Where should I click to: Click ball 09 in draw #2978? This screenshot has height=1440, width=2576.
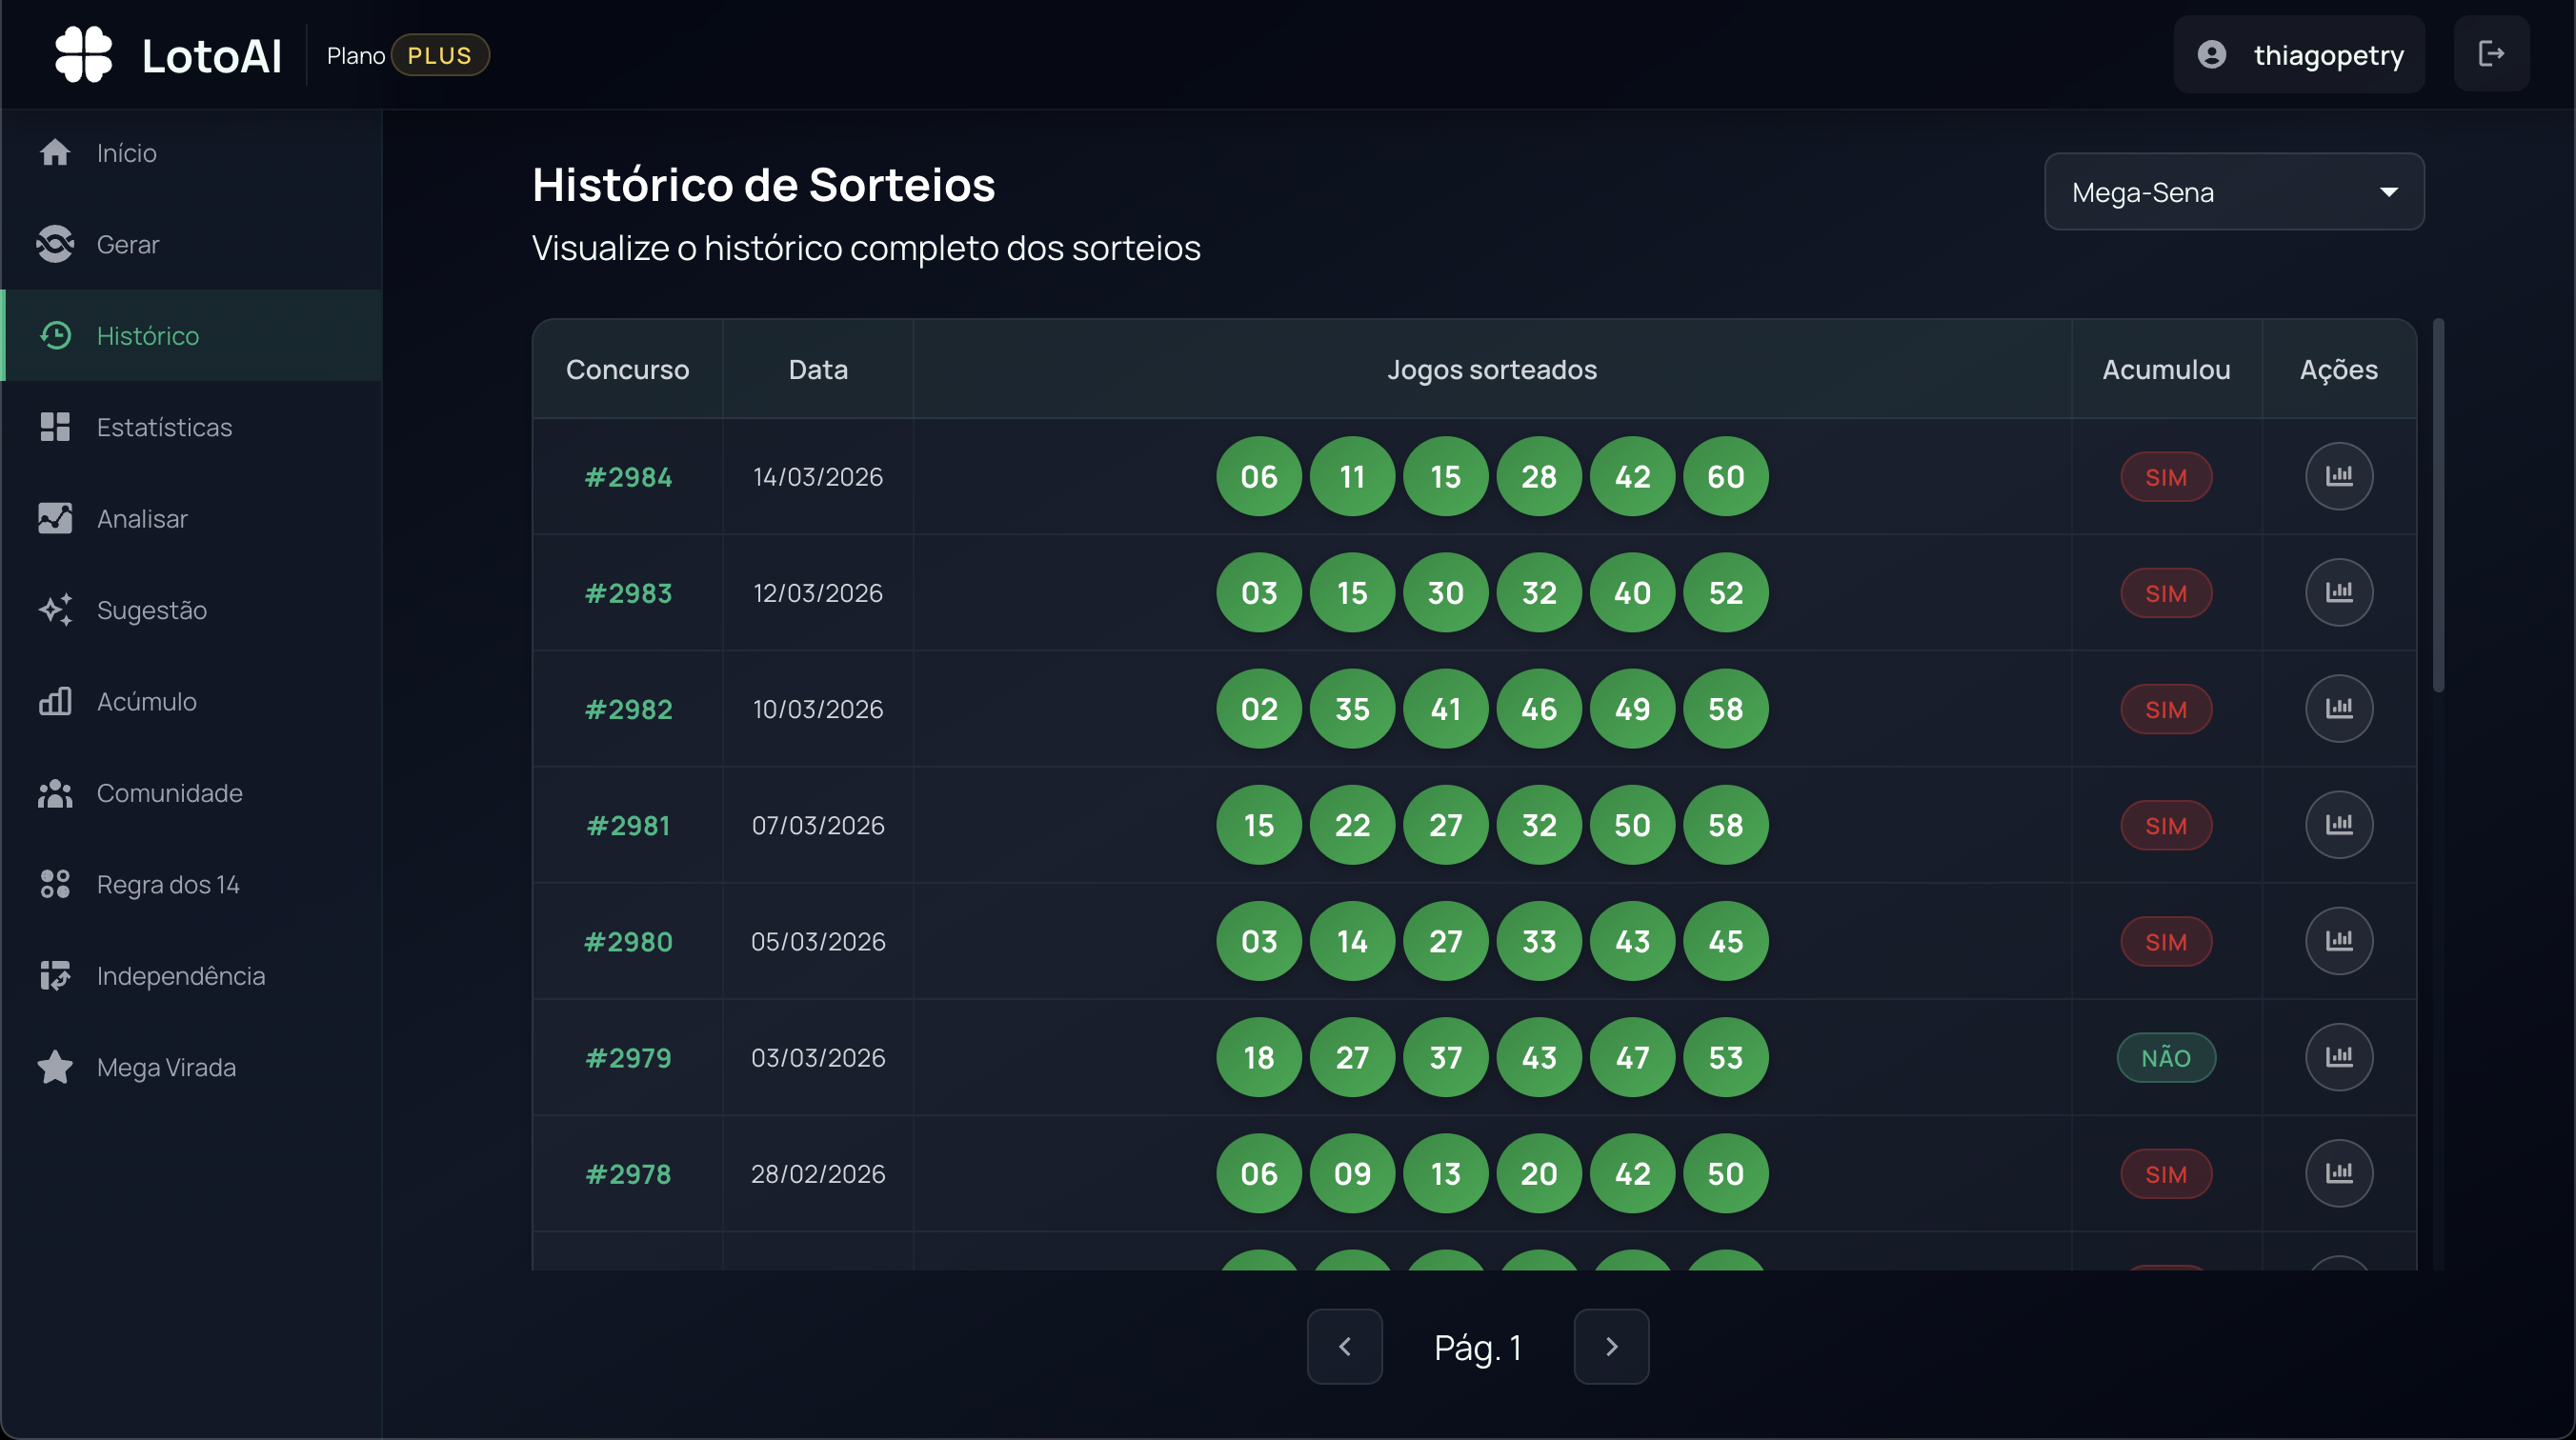coord(1352,1173)
